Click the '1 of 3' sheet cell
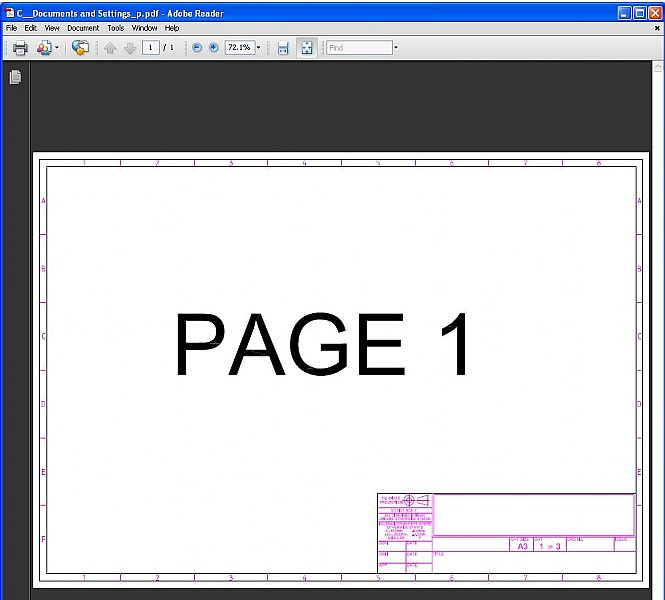Viewport: 665px width, 600px height. click(550, 546)
